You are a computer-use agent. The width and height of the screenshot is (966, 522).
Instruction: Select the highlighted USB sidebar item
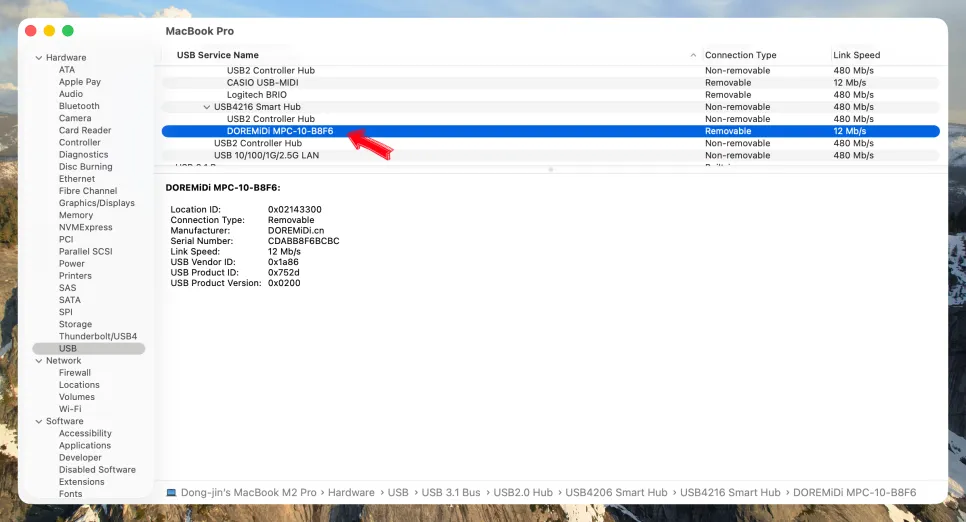[89, 349]
